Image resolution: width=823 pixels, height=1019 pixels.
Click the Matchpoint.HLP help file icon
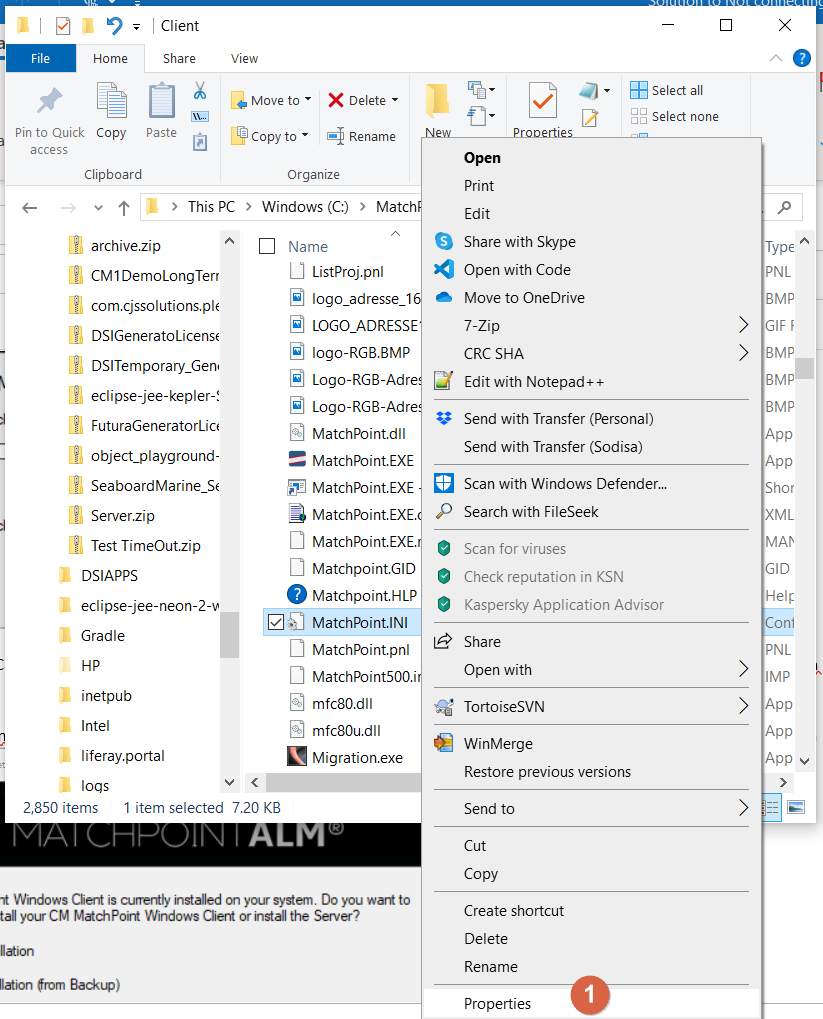coord(296,595)
